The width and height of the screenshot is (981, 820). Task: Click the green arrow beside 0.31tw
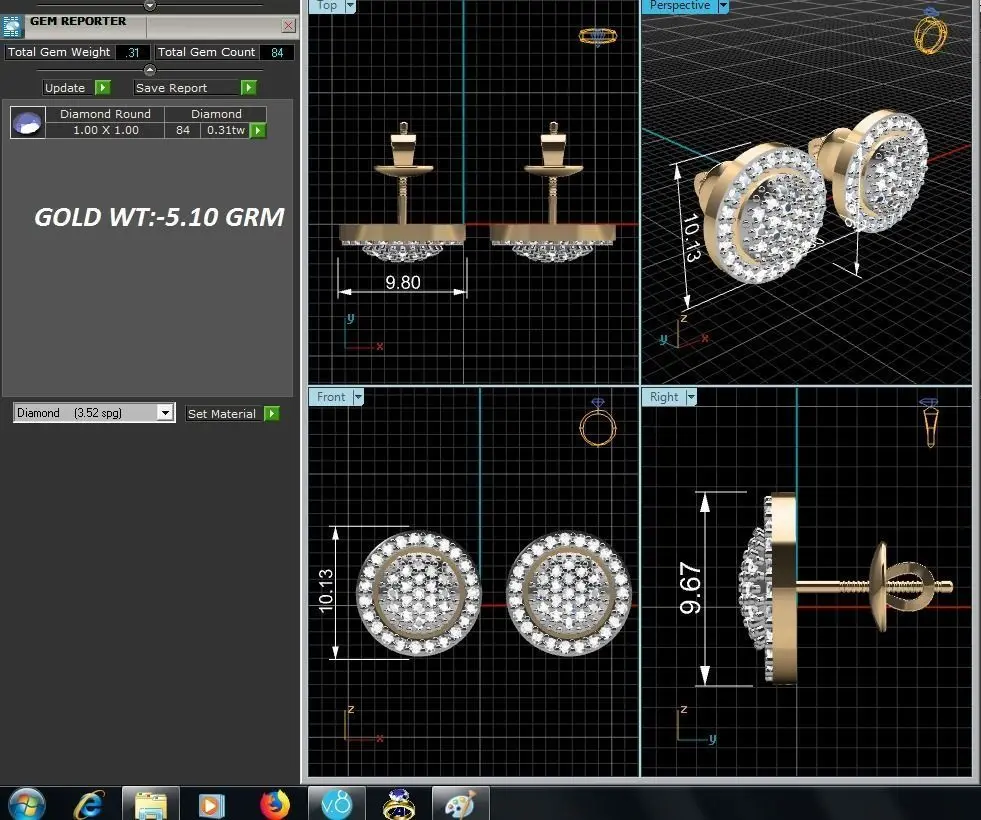click(x=258, y=130)
